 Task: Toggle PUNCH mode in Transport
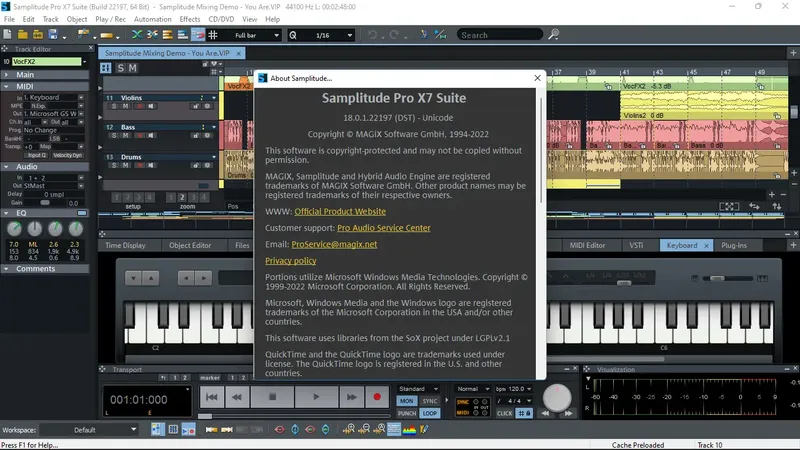coord(407,413)
